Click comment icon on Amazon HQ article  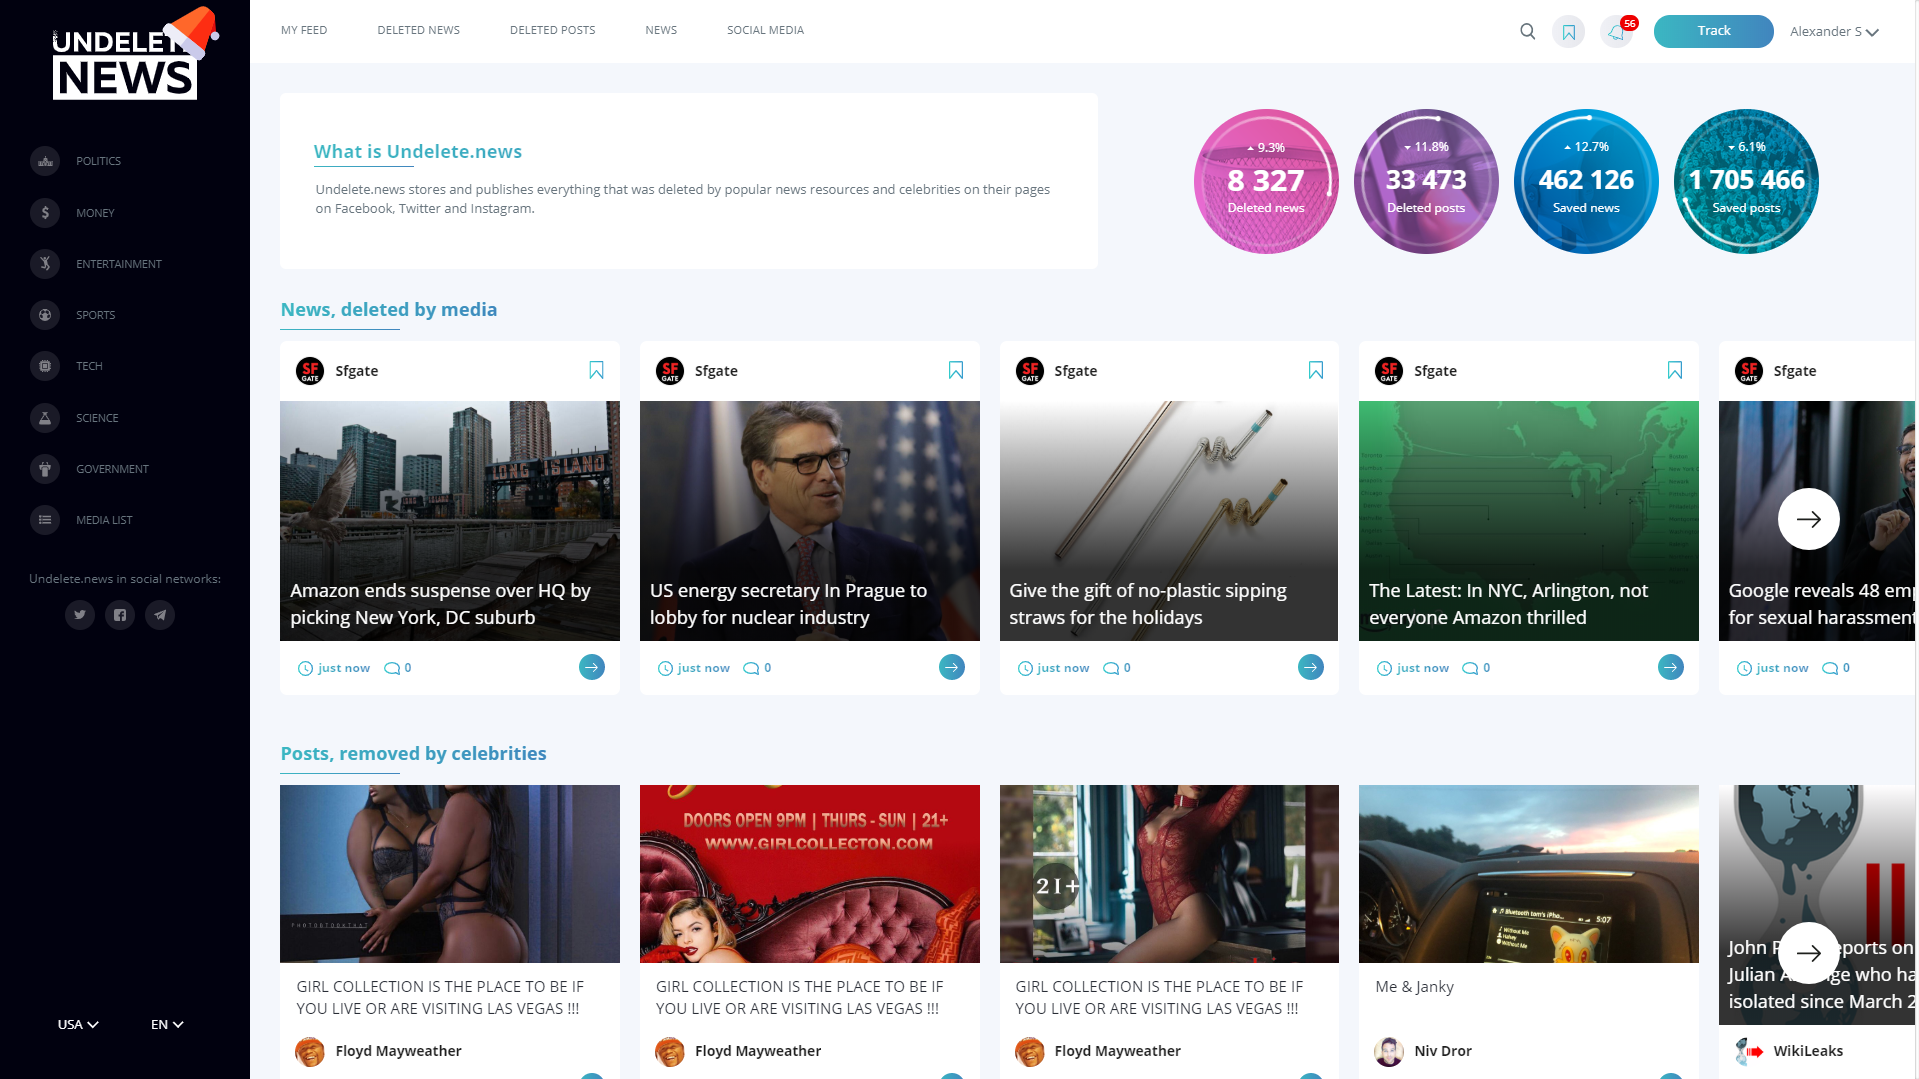(392, 668)
